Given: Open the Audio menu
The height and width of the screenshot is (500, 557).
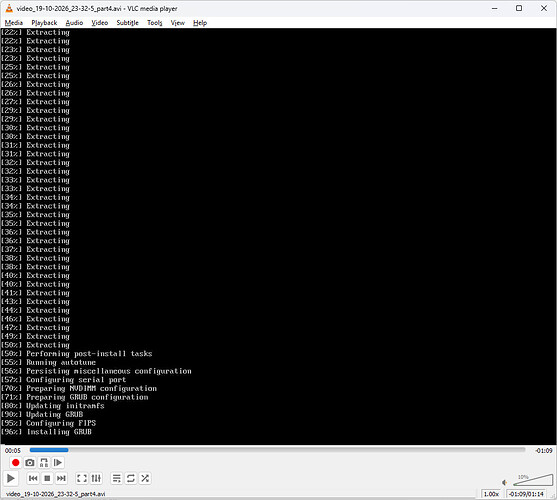Looking at the screenshot, I should pyautogui.click(x=74, y=23).
